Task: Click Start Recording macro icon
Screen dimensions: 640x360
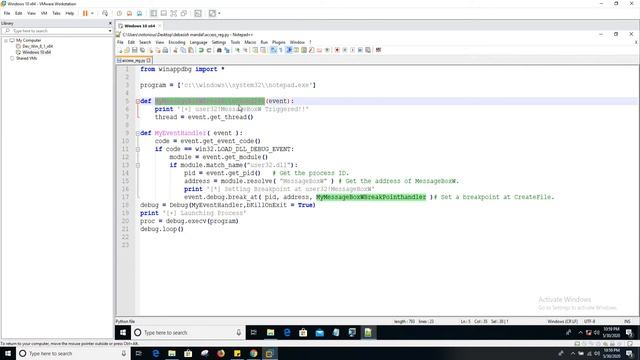Action: tap(337, 50)
